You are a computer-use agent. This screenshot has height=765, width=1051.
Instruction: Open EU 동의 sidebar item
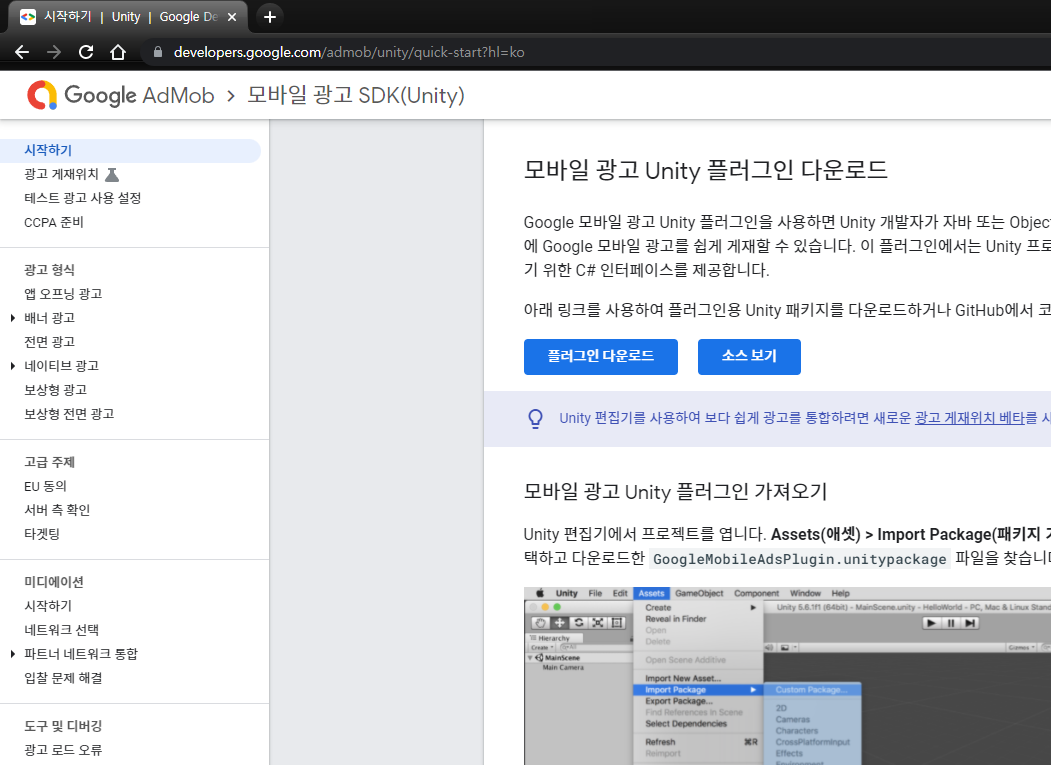coord(46,486)
